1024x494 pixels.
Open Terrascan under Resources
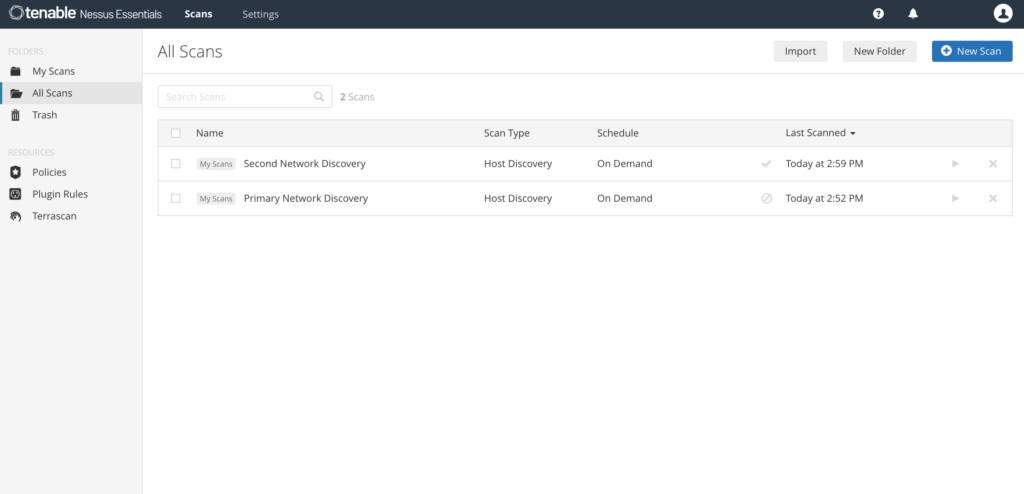point(54,216)
